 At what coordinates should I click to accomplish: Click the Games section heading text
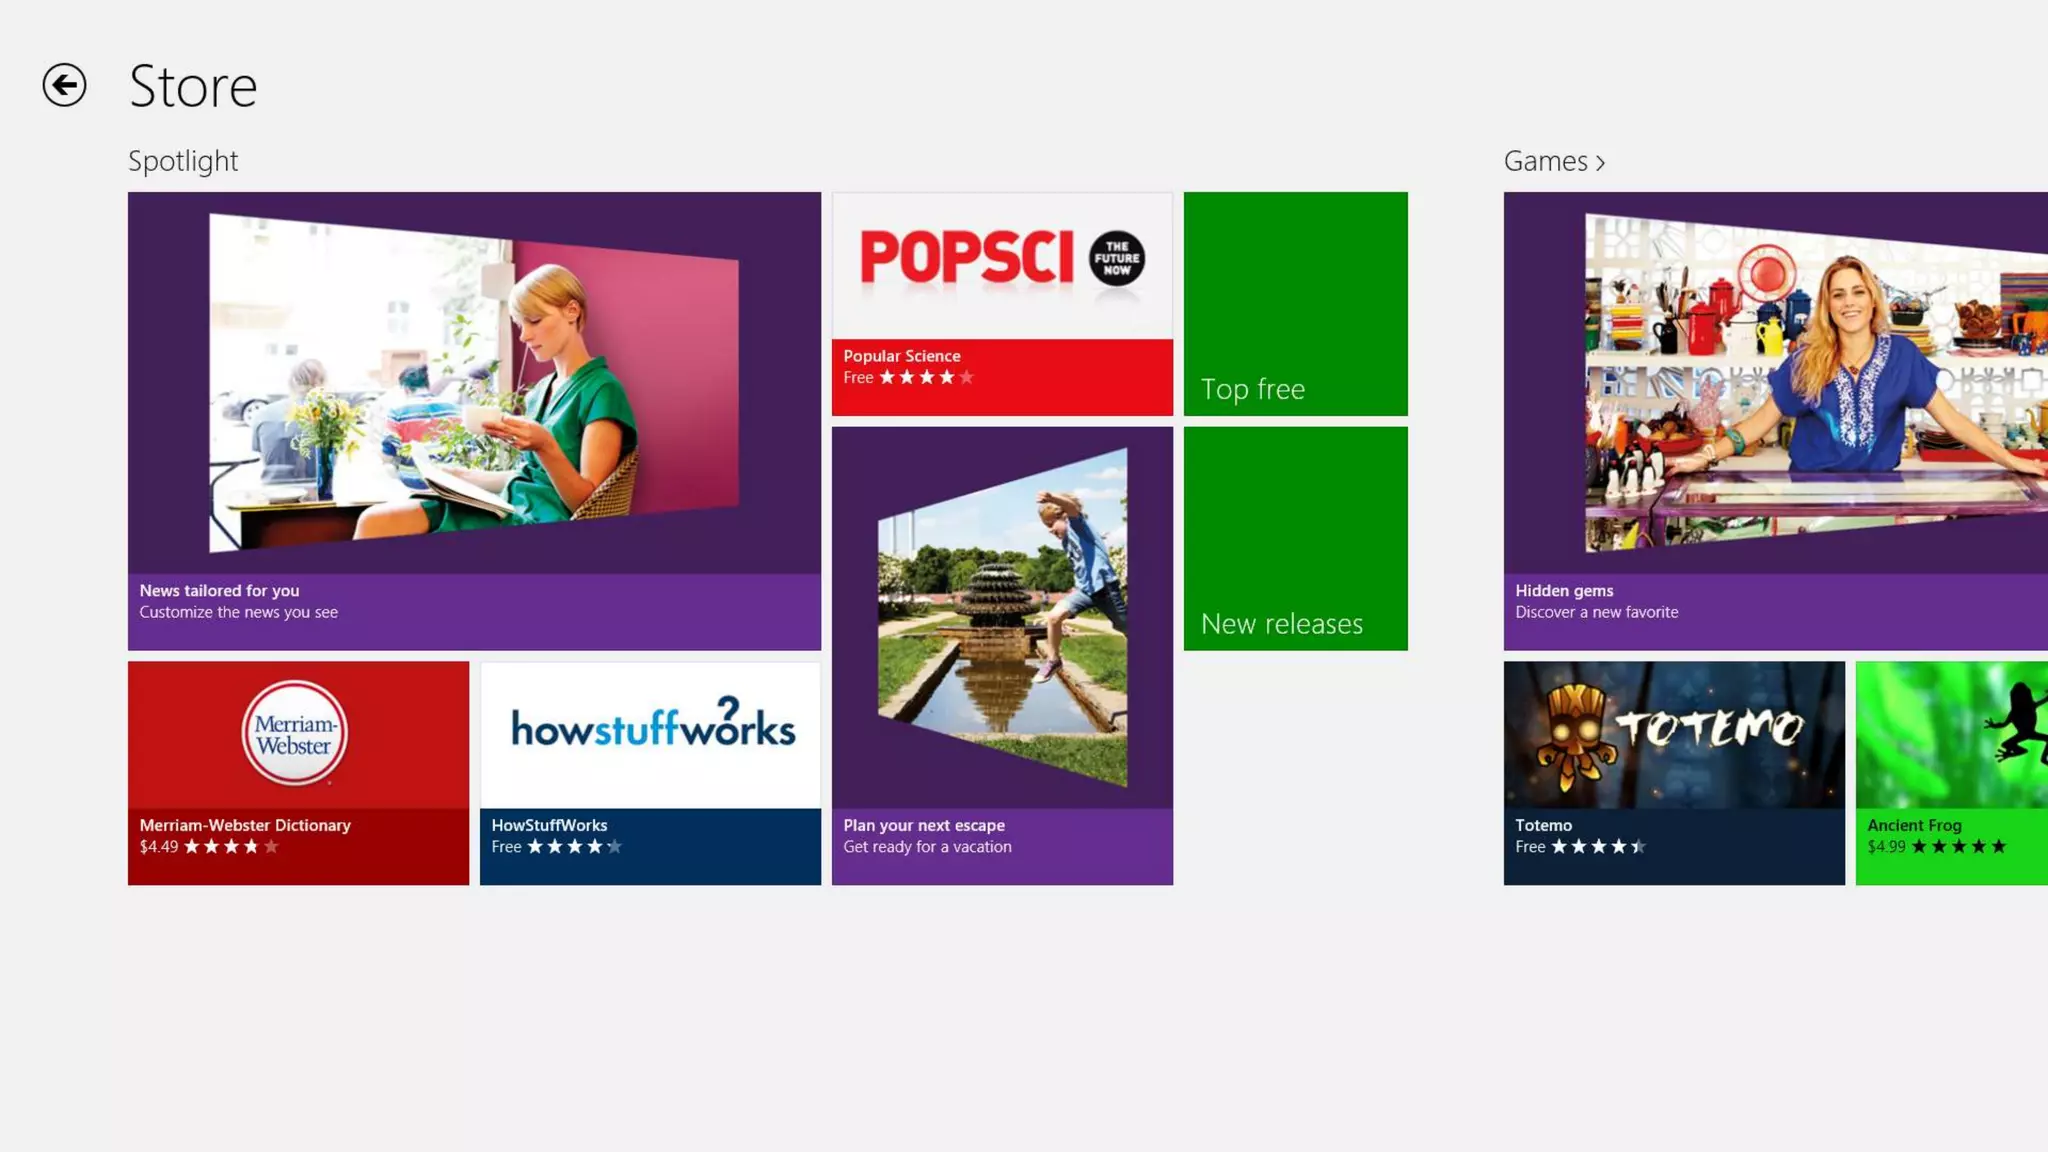coord(1545,161)
